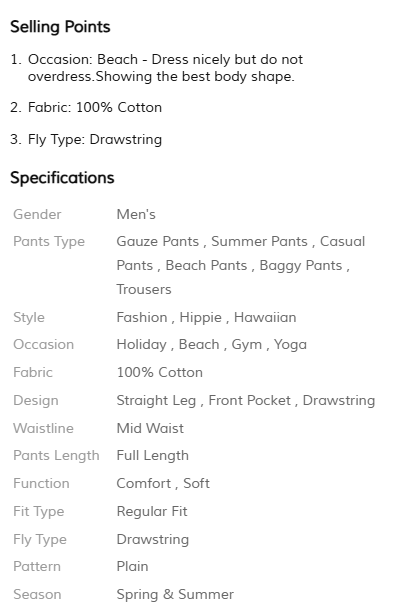Image resolution: width=395 pixels, height=612 pixels.
Task: Click the Men's gender value
Action: pos(136,214)
